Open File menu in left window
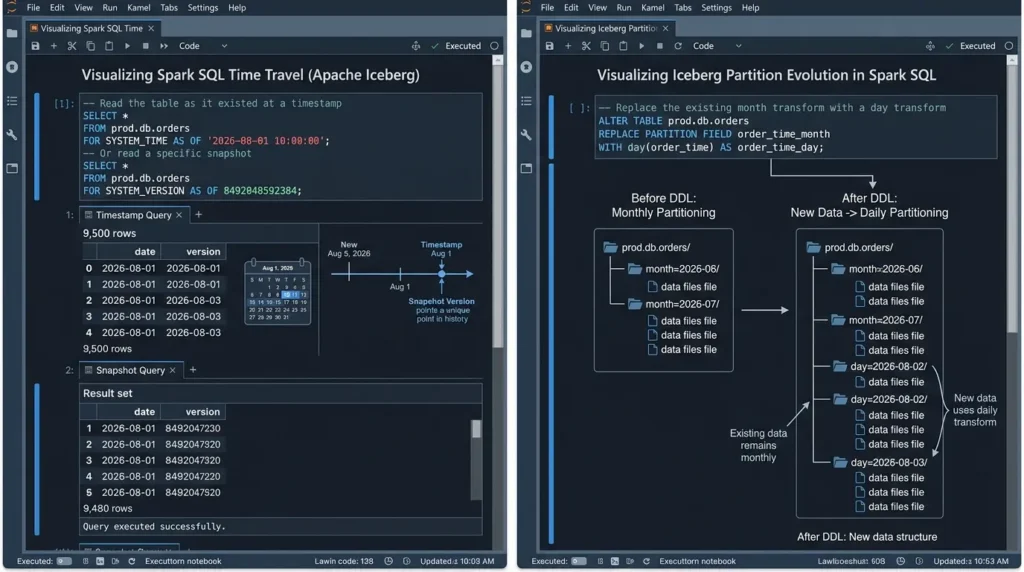 coord(33,8)
